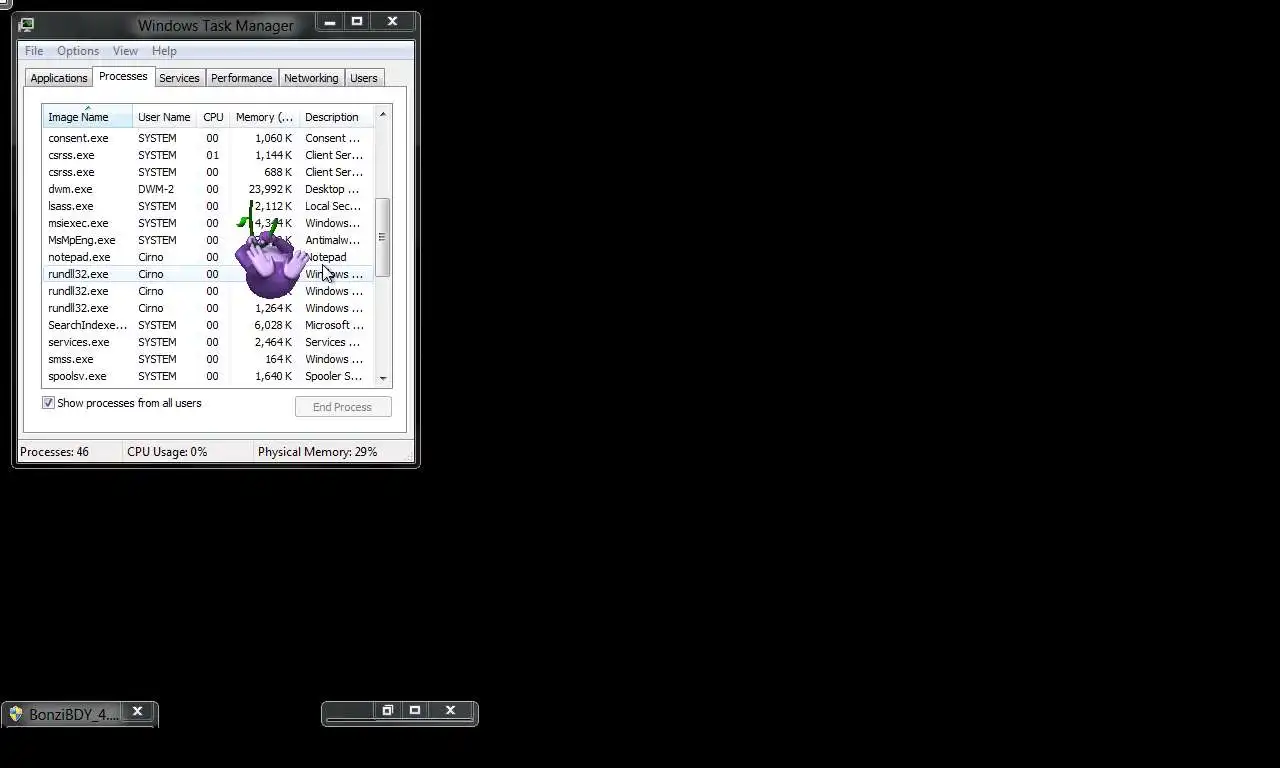Sort by Memory column header
This screenshot has height=768, width=1280.
264,117
